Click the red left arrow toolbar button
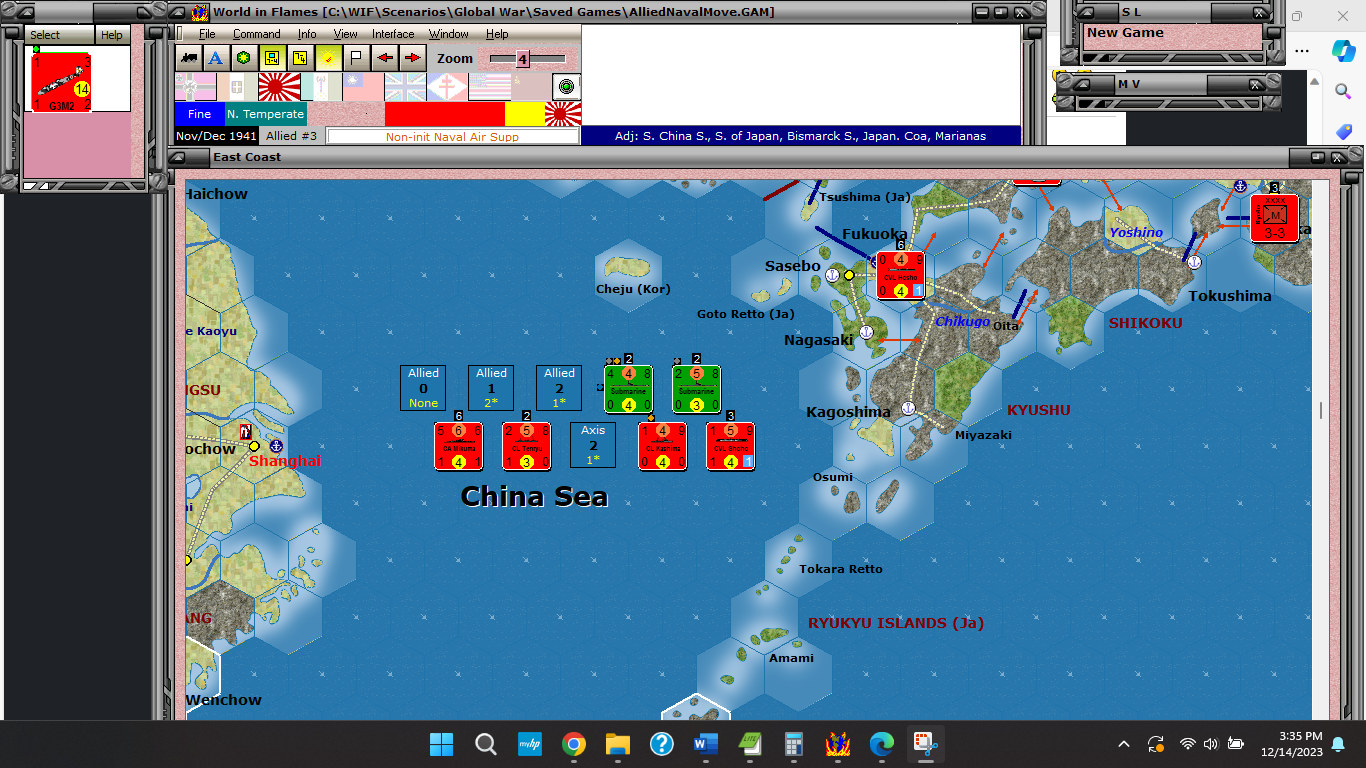 384,58
